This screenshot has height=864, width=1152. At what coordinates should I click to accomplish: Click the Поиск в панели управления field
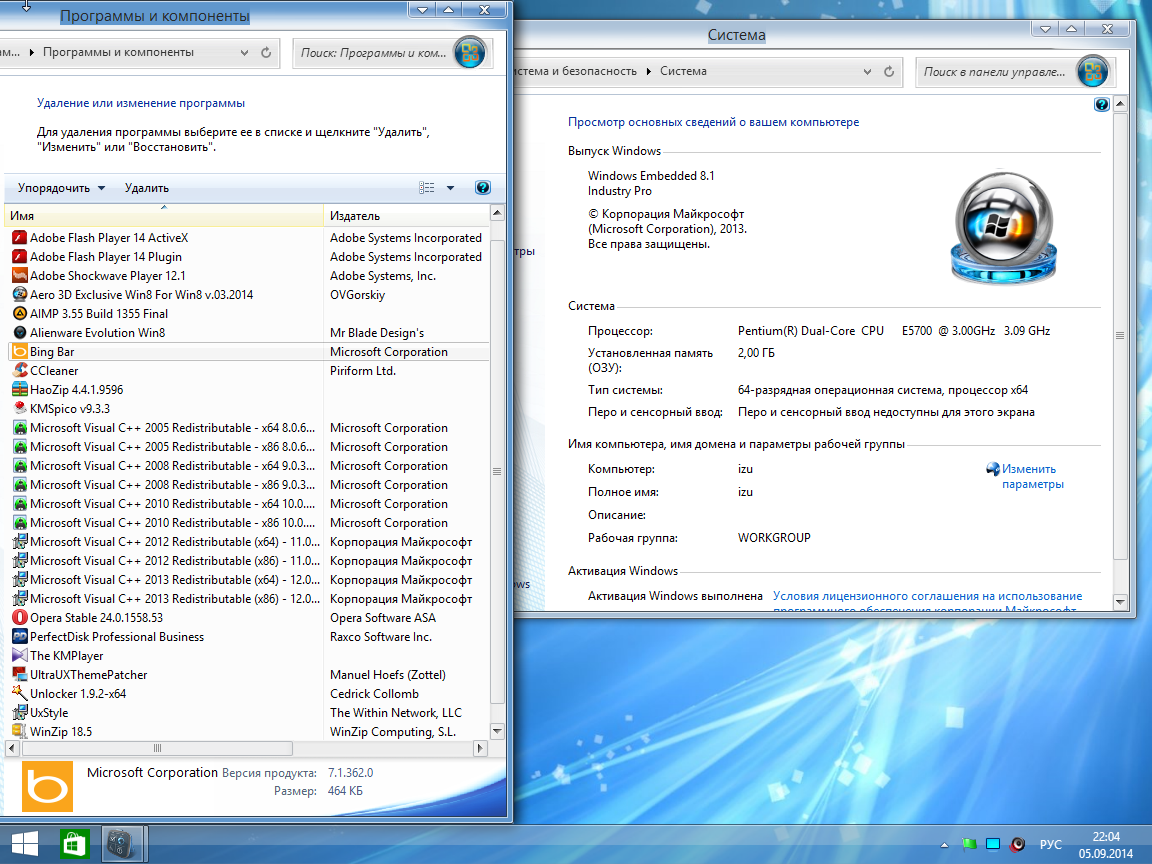click(995, 72)
